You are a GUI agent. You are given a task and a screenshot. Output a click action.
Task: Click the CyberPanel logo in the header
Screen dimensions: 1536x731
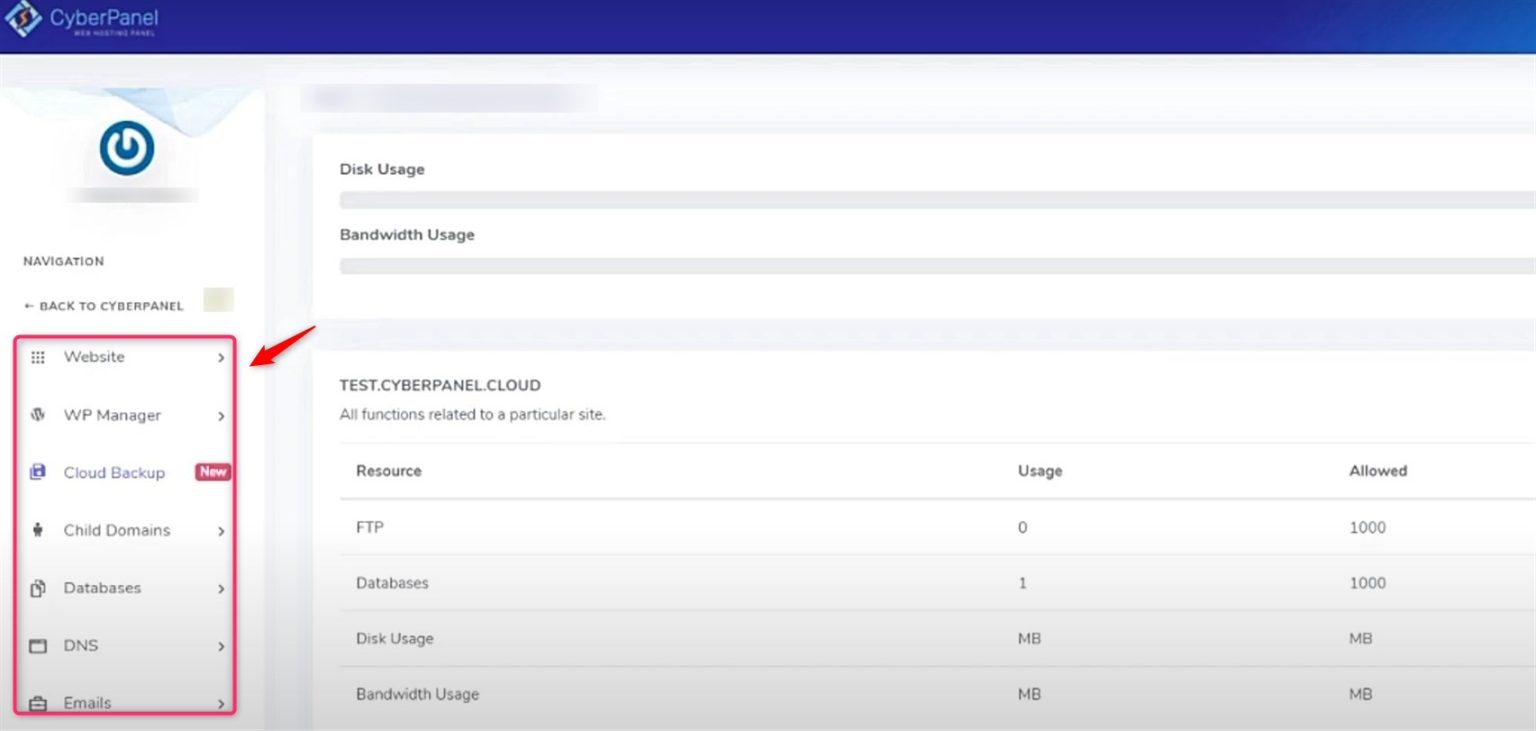pyautogui.click(x=85, y=20)
